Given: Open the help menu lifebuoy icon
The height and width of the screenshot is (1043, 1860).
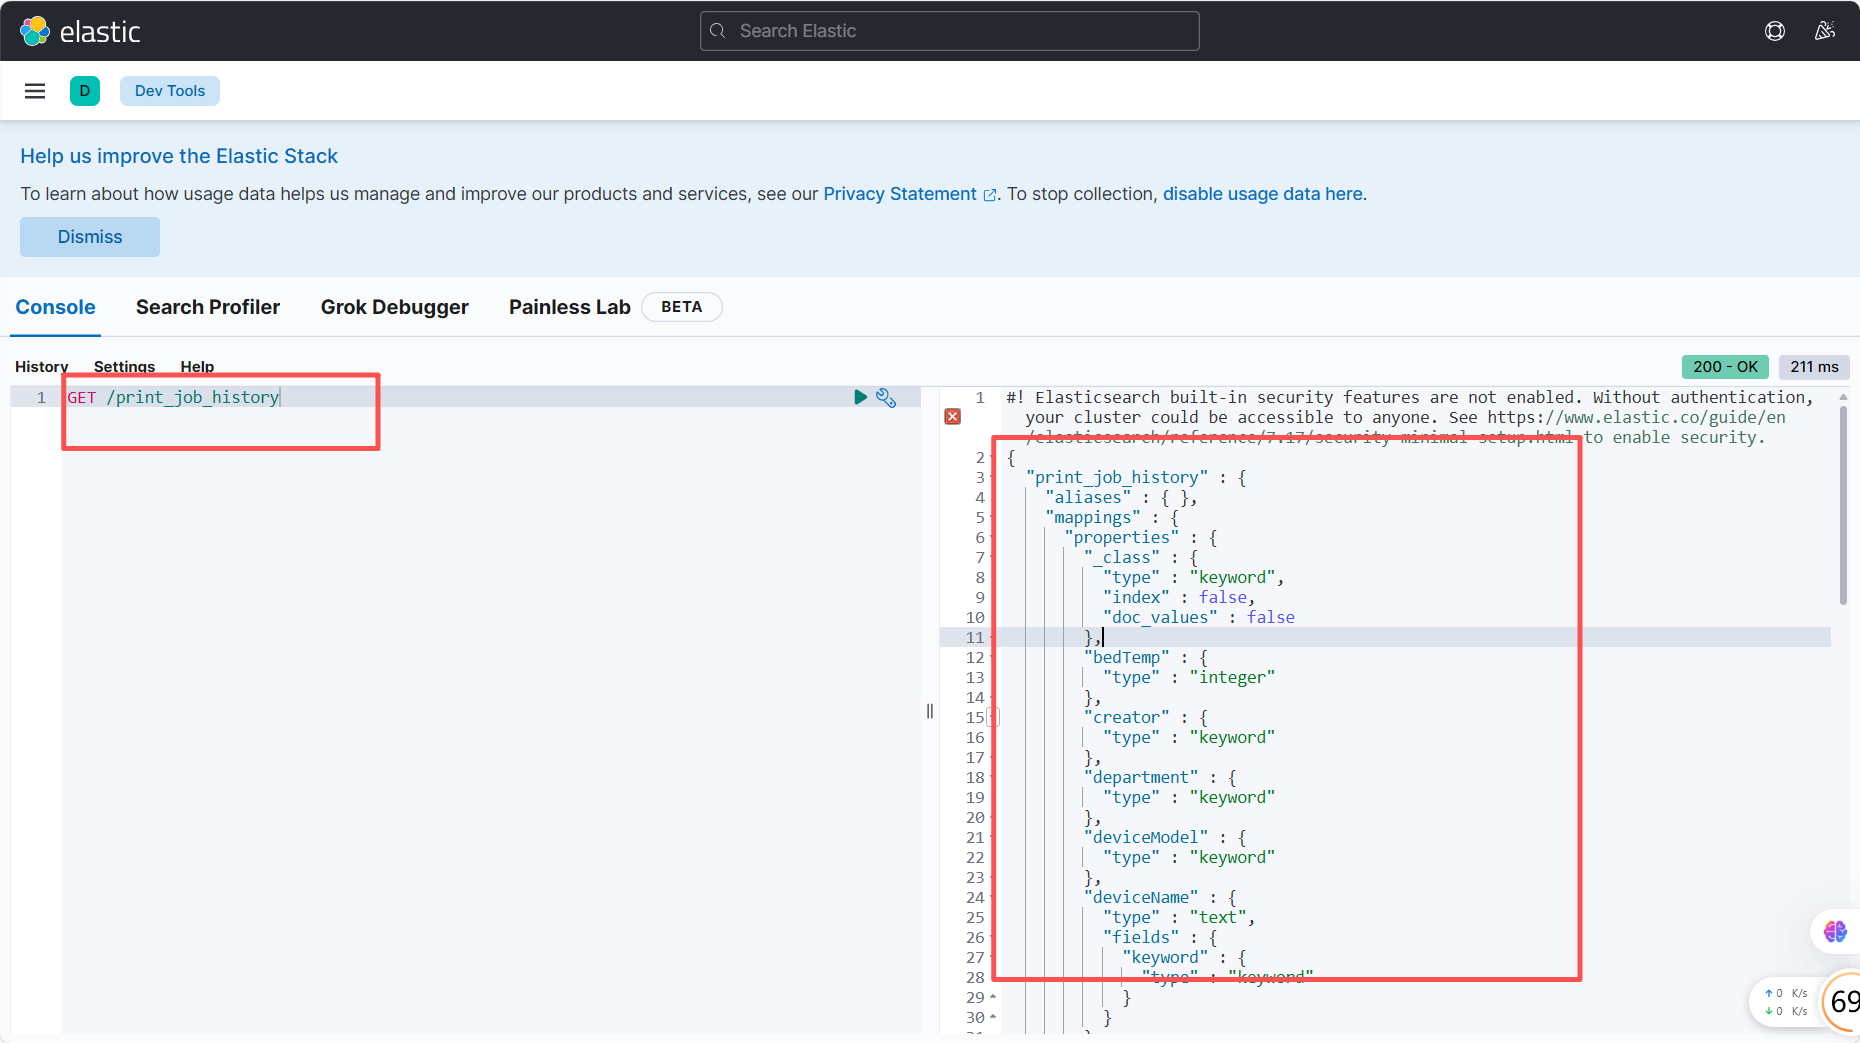Looking at the screenshot, I should click(x=1775, y=31).
